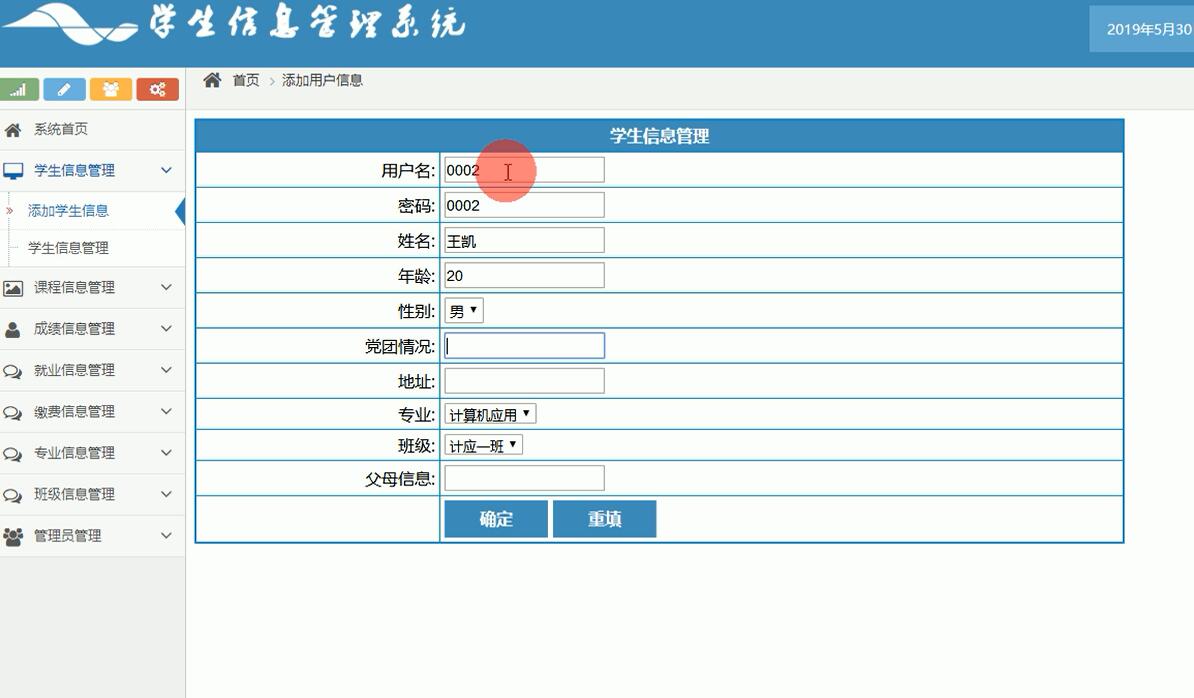The width and height of the screenshot is (1194, 698).
Task: Select the 学生信息管理 submenu item
Action: [x=69, y=248]
